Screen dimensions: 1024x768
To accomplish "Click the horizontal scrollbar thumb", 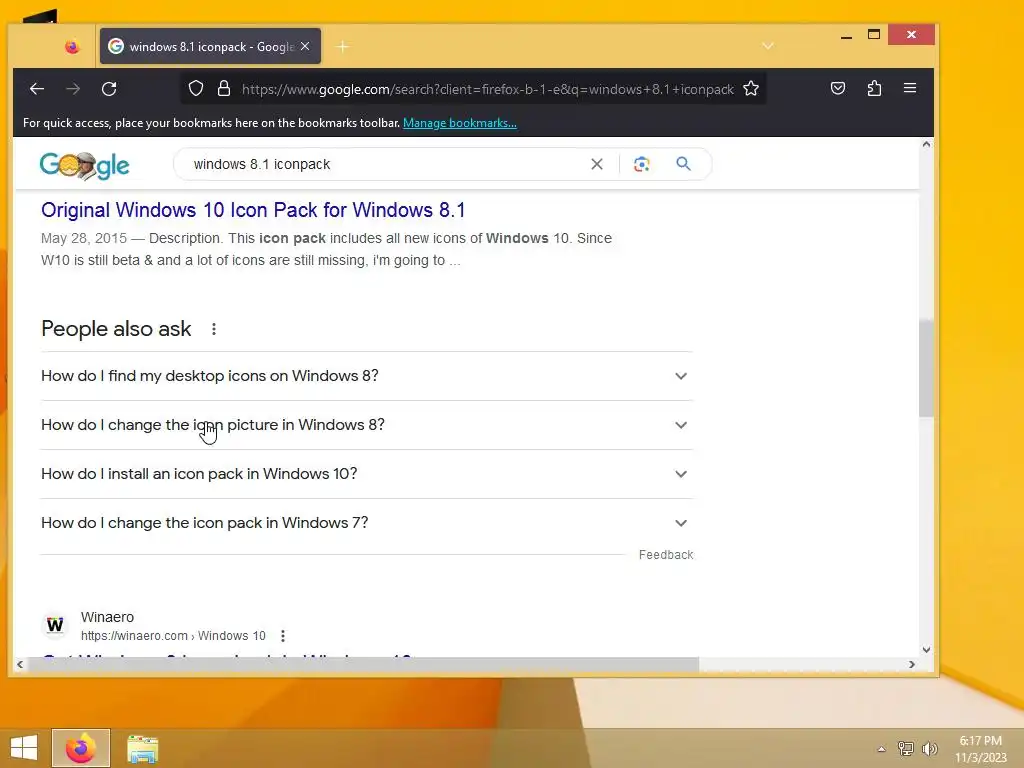I will pyautogui.click(x=363, y=664).
